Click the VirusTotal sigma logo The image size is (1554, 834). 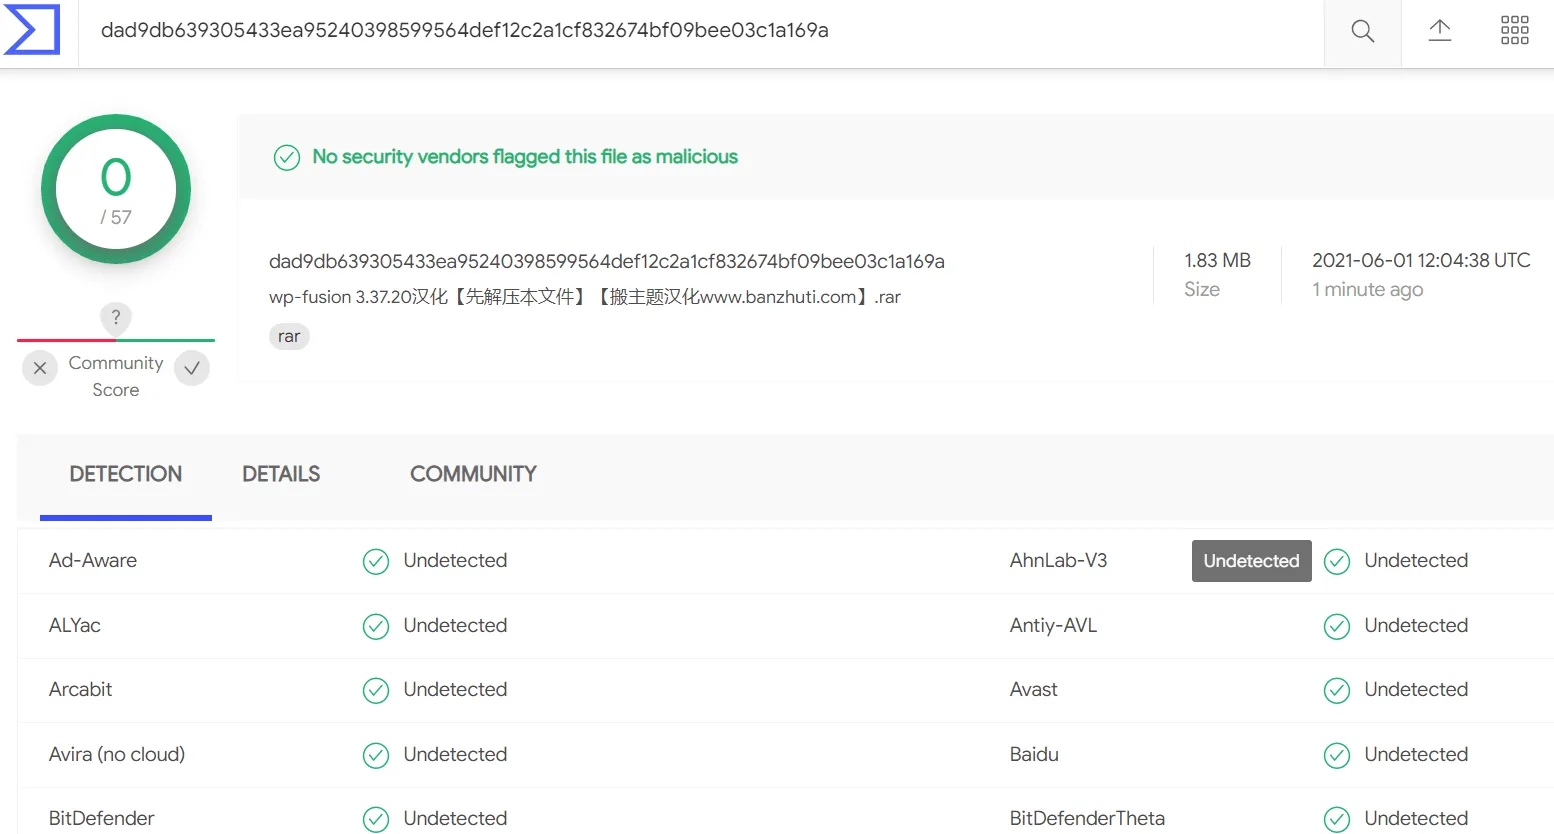[x=31, y=29]
